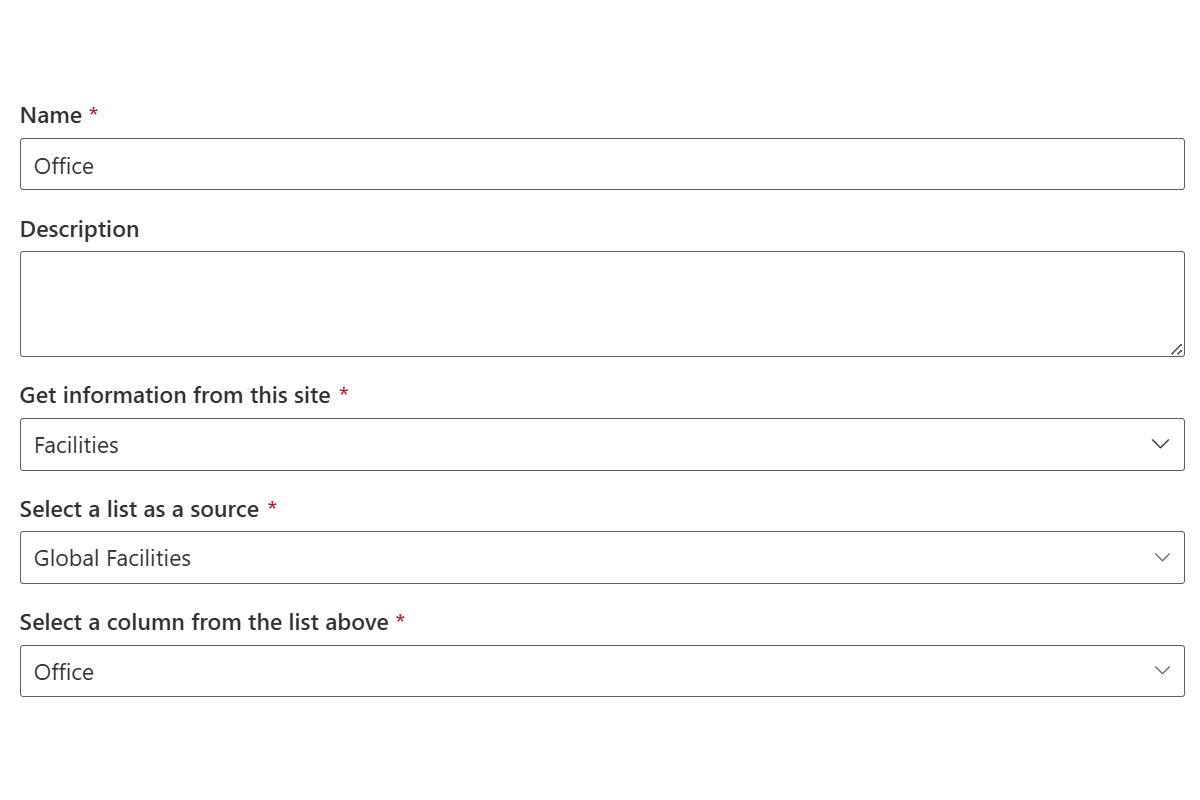Click the required asterisk after 'list above'
The width and height of the screenshot is (1200, 800).
(x=400, y=620)
